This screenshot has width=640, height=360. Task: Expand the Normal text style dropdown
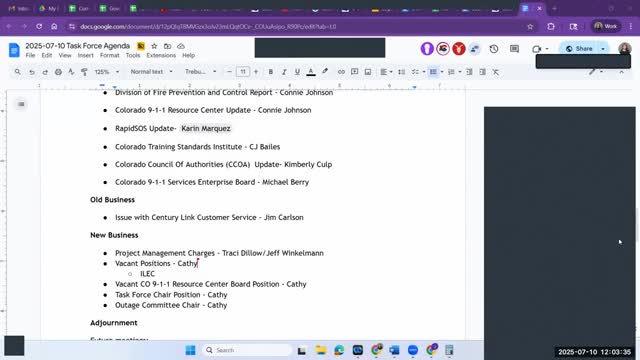click(x=151, y=72)
